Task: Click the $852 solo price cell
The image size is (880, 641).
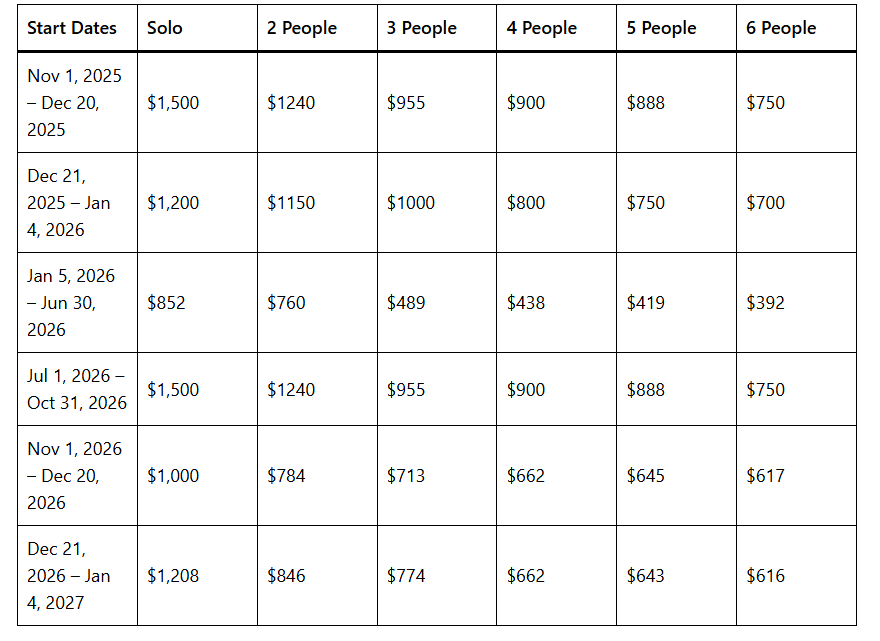Action: coord(166,302)
